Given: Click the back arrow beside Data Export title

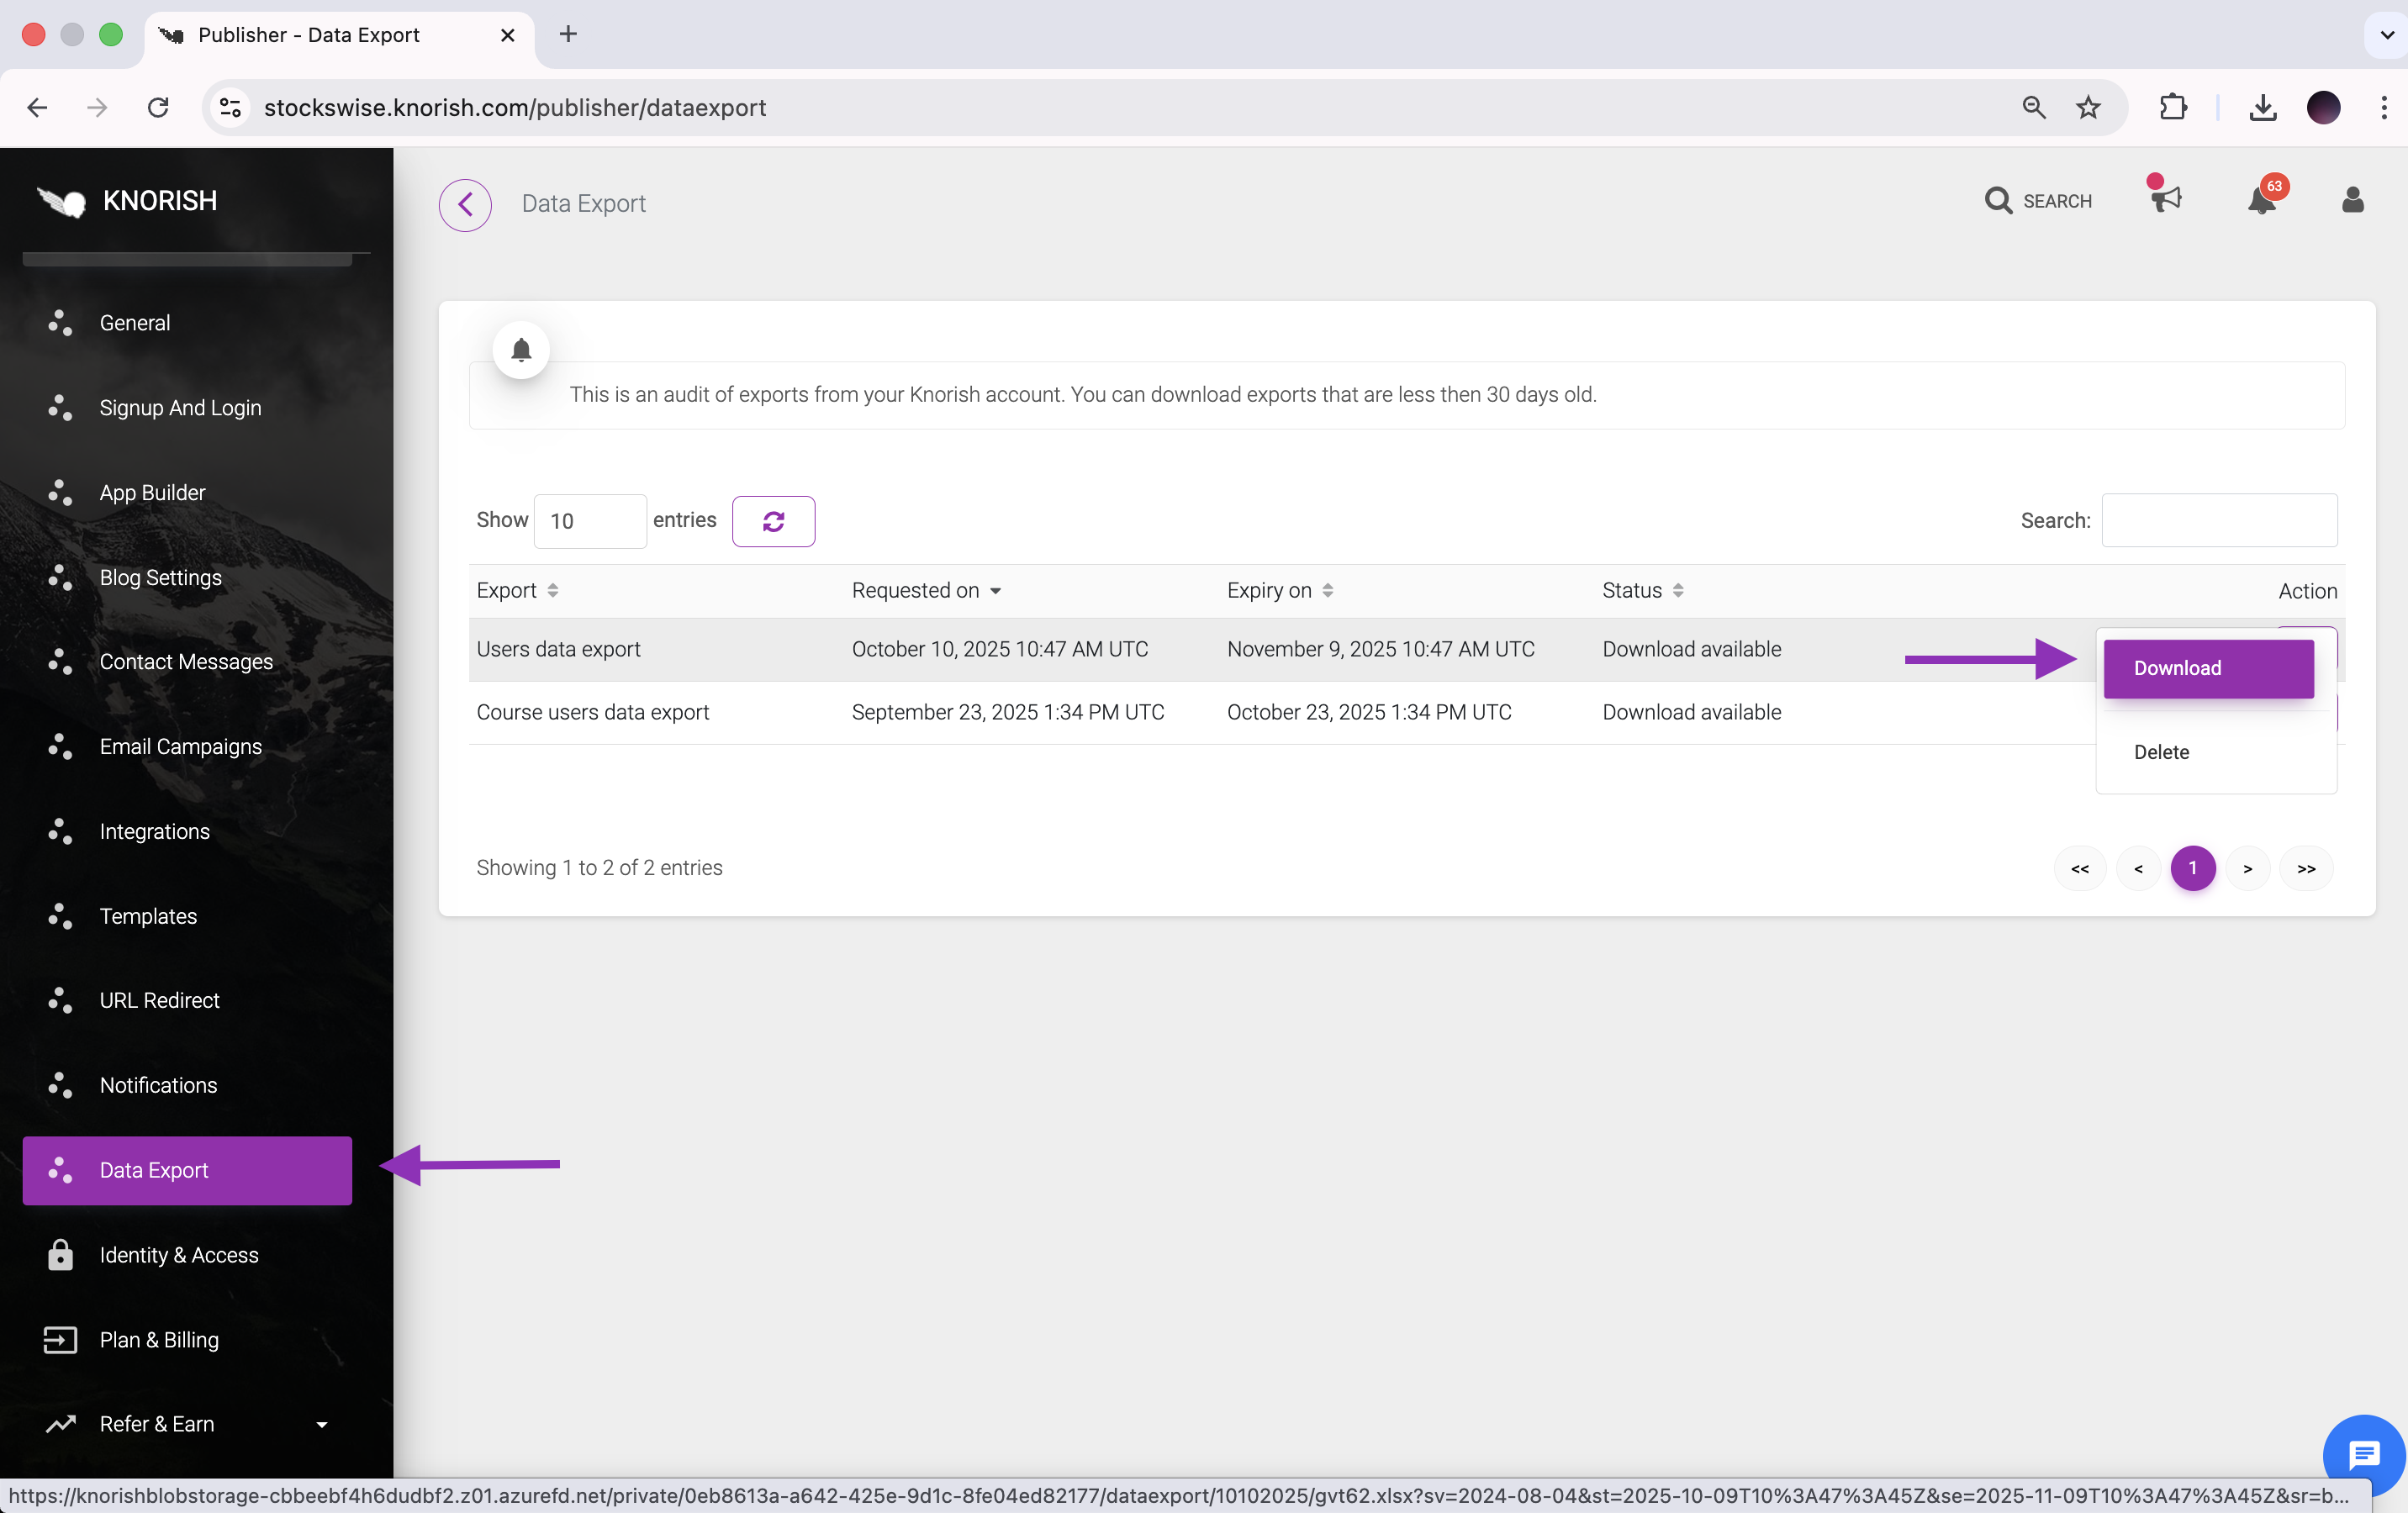Looking at the screenshot, I should [x=465, y=204].
